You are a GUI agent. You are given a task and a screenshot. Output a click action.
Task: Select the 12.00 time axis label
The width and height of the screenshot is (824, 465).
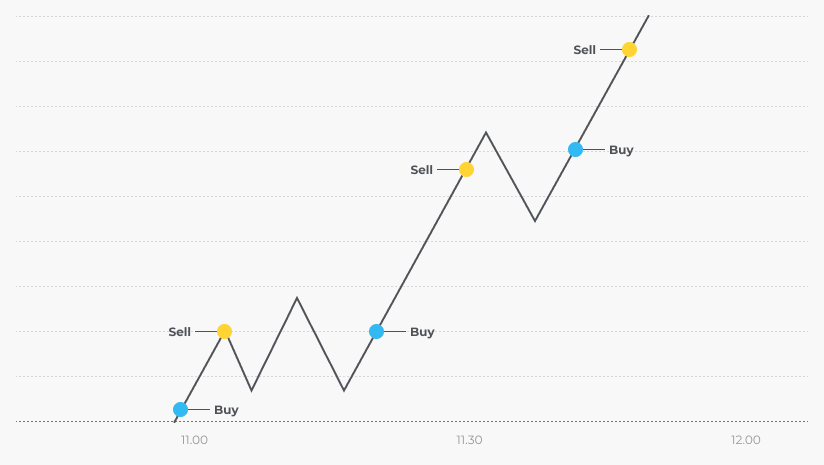coord(746,440)
